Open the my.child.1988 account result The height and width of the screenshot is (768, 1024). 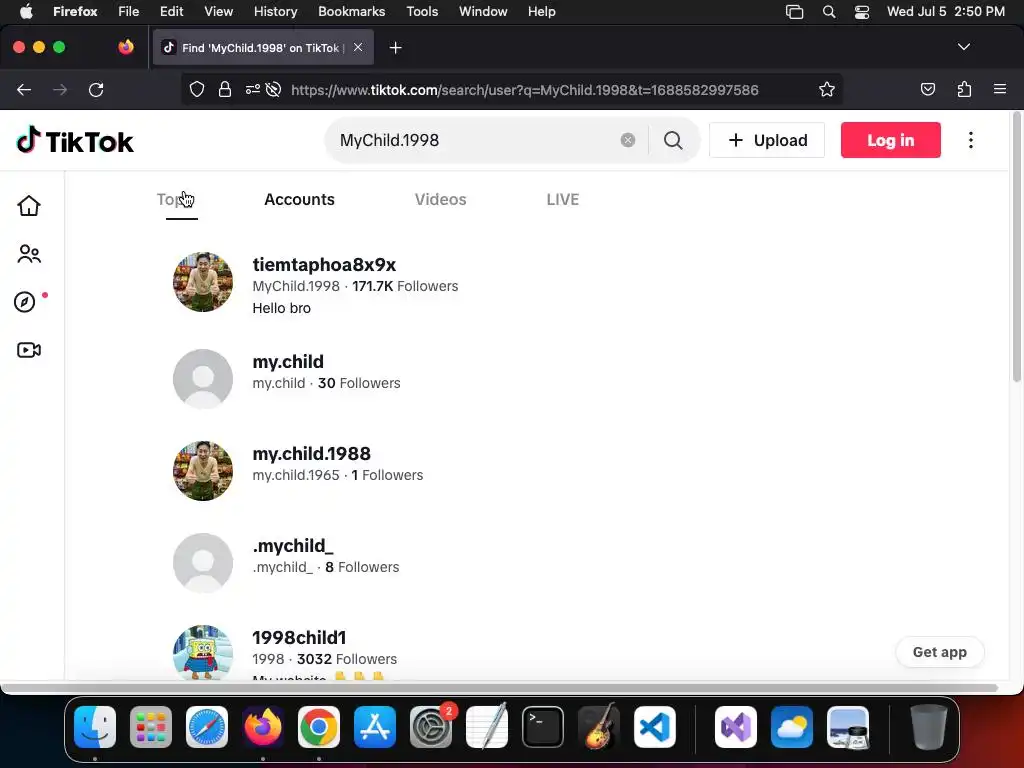[312, 453]
